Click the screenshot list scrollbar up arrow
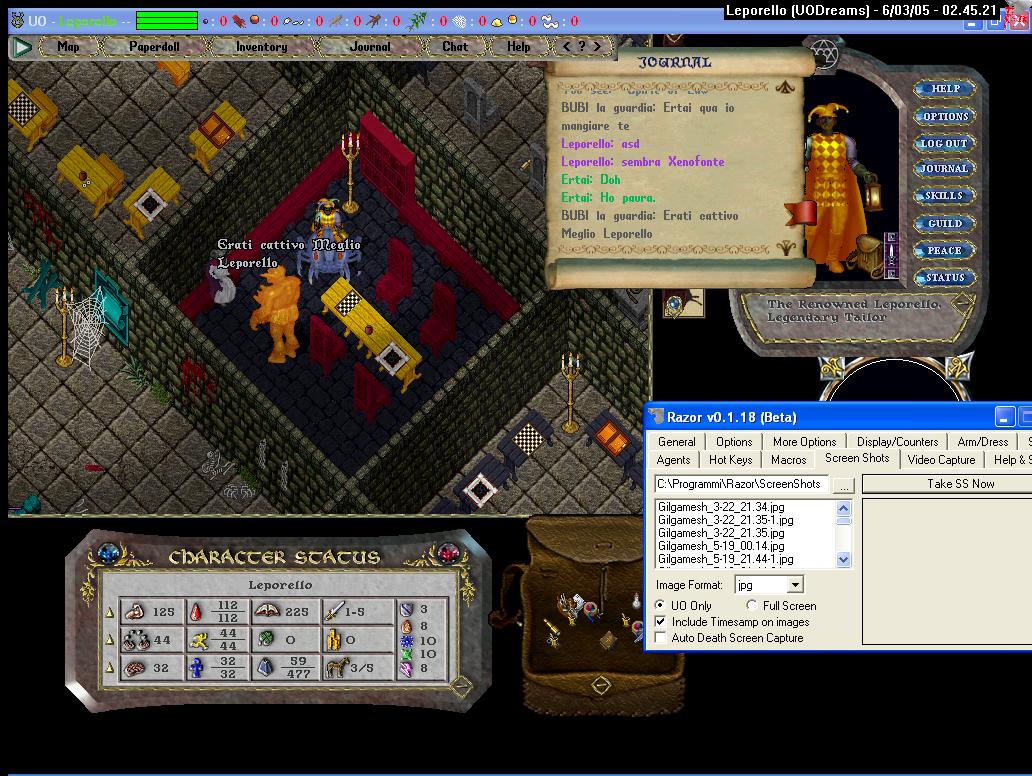The width and height of the screenshot is (1032, 776). 843,507
